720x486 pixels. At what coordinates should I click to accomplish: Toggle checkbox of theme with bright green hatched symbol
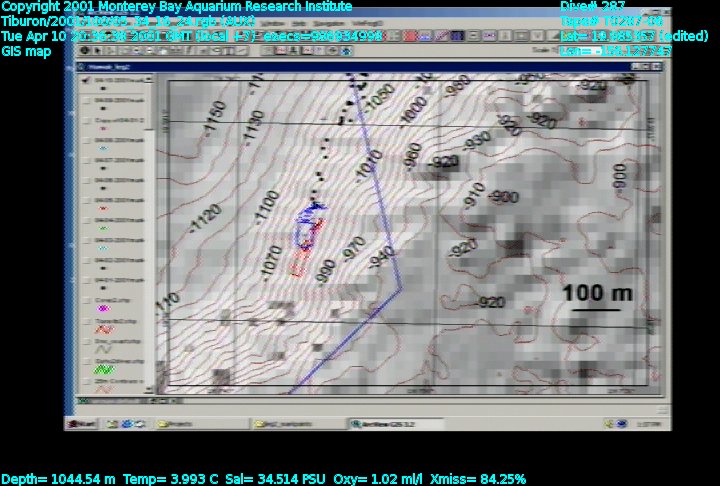click(86, 362)
